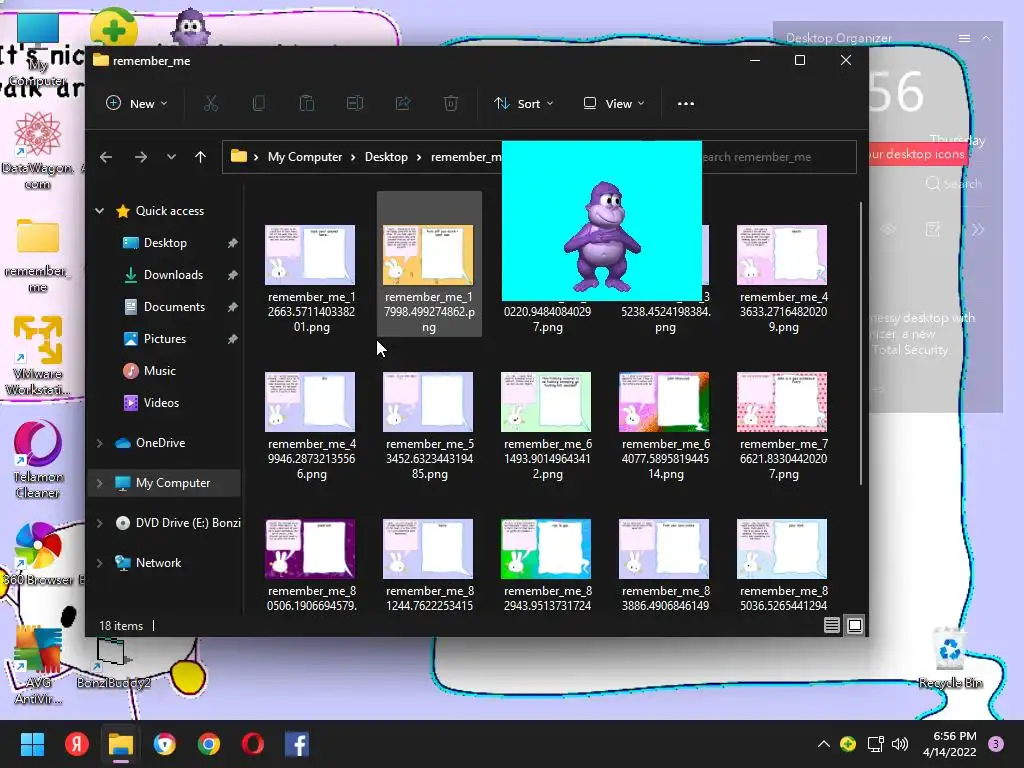The image size is (1024, 768).
Task: Open the Recycle Bin desktop icon
Action: (x=950, y=658)
